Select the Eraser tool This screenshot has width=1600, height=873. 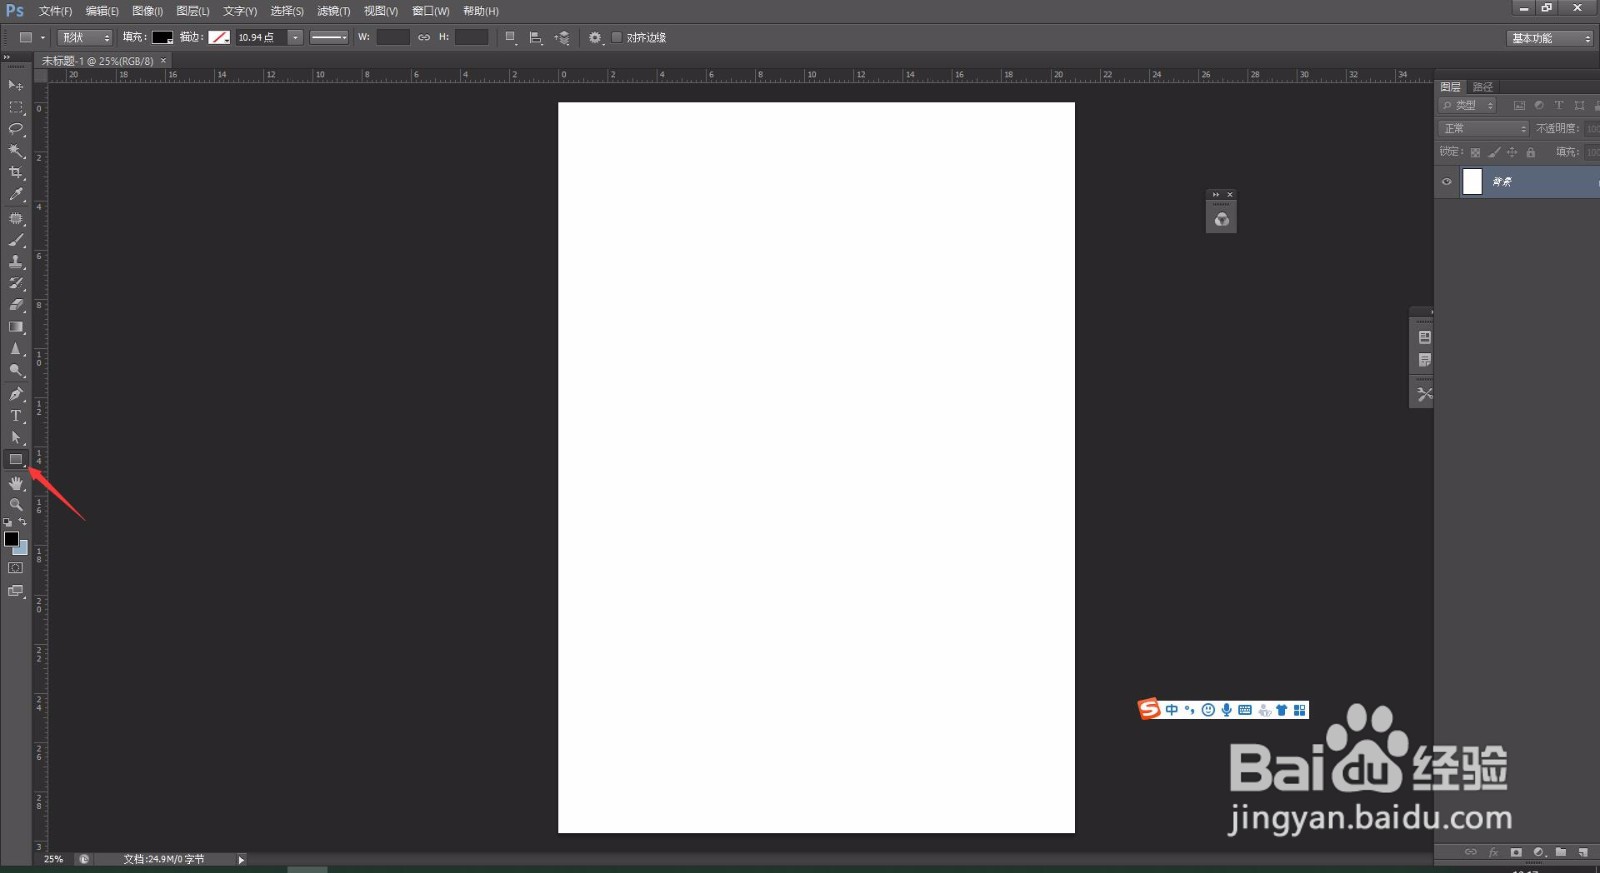coord(15,305)
